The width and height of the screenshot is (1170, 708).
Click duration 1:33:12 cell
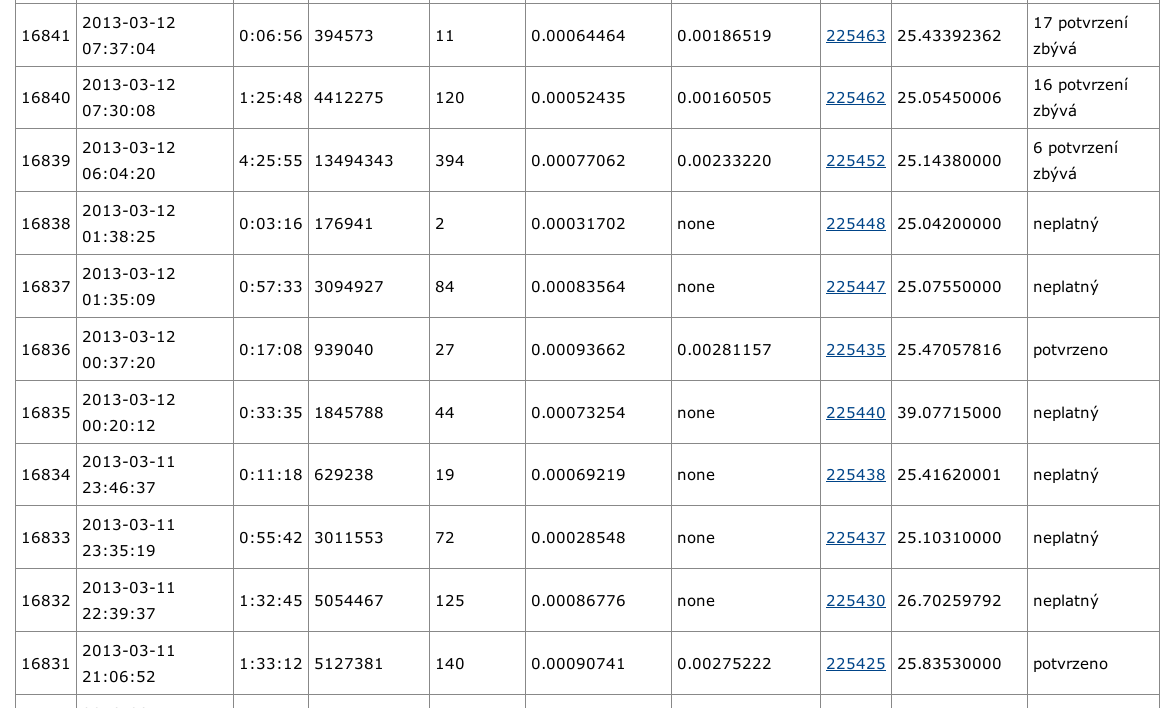(x=270, y=664)
